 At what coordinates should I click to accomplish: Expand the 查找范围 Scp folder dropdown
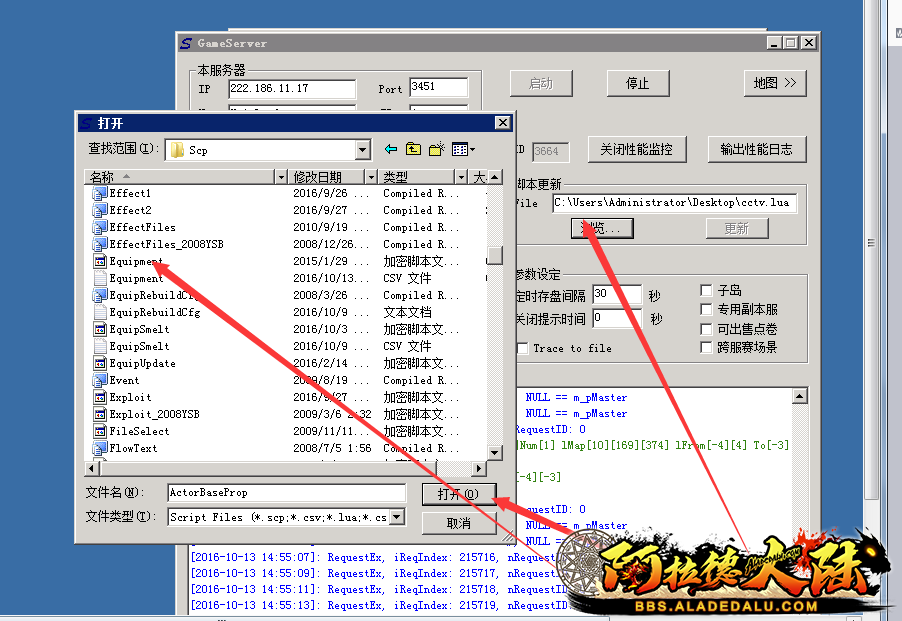click(363, 150)
